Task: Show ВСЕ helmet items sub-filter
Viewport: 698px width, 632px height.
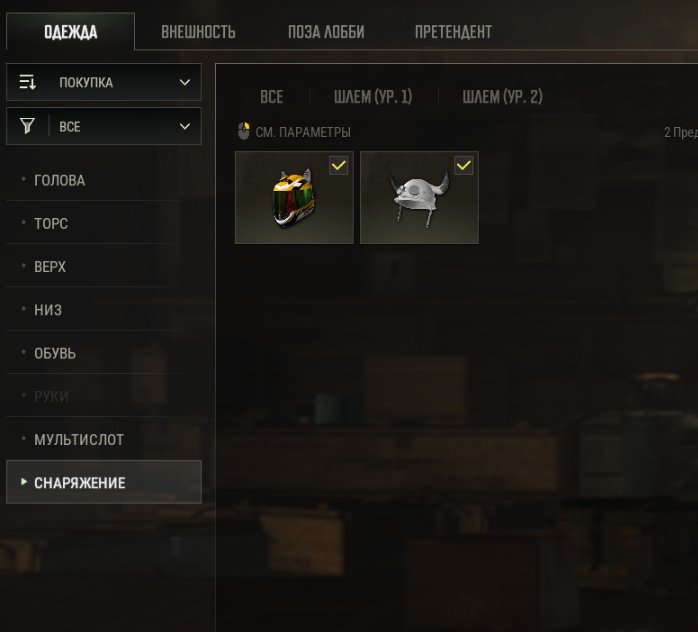Action: pyautogui.click(x=272, y=97)
